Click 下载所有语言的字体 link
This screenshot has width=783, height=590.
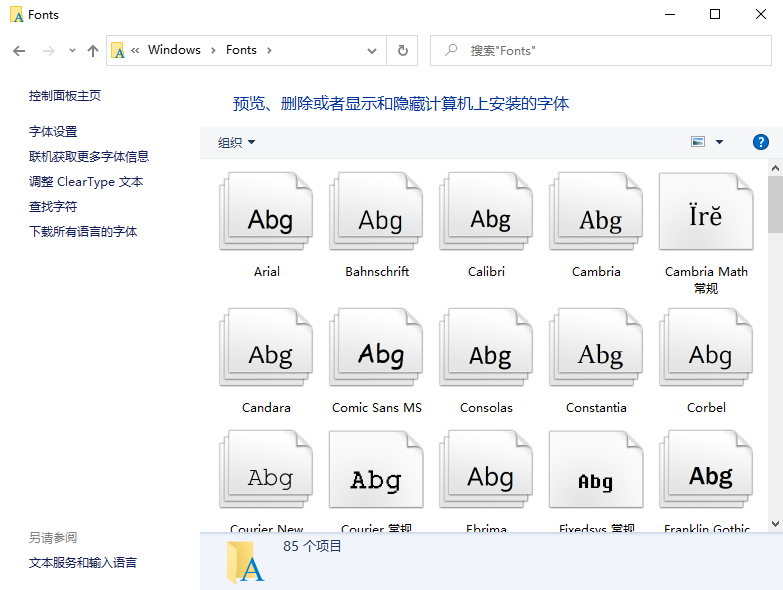pyautogui.click(x=83, y=231)
